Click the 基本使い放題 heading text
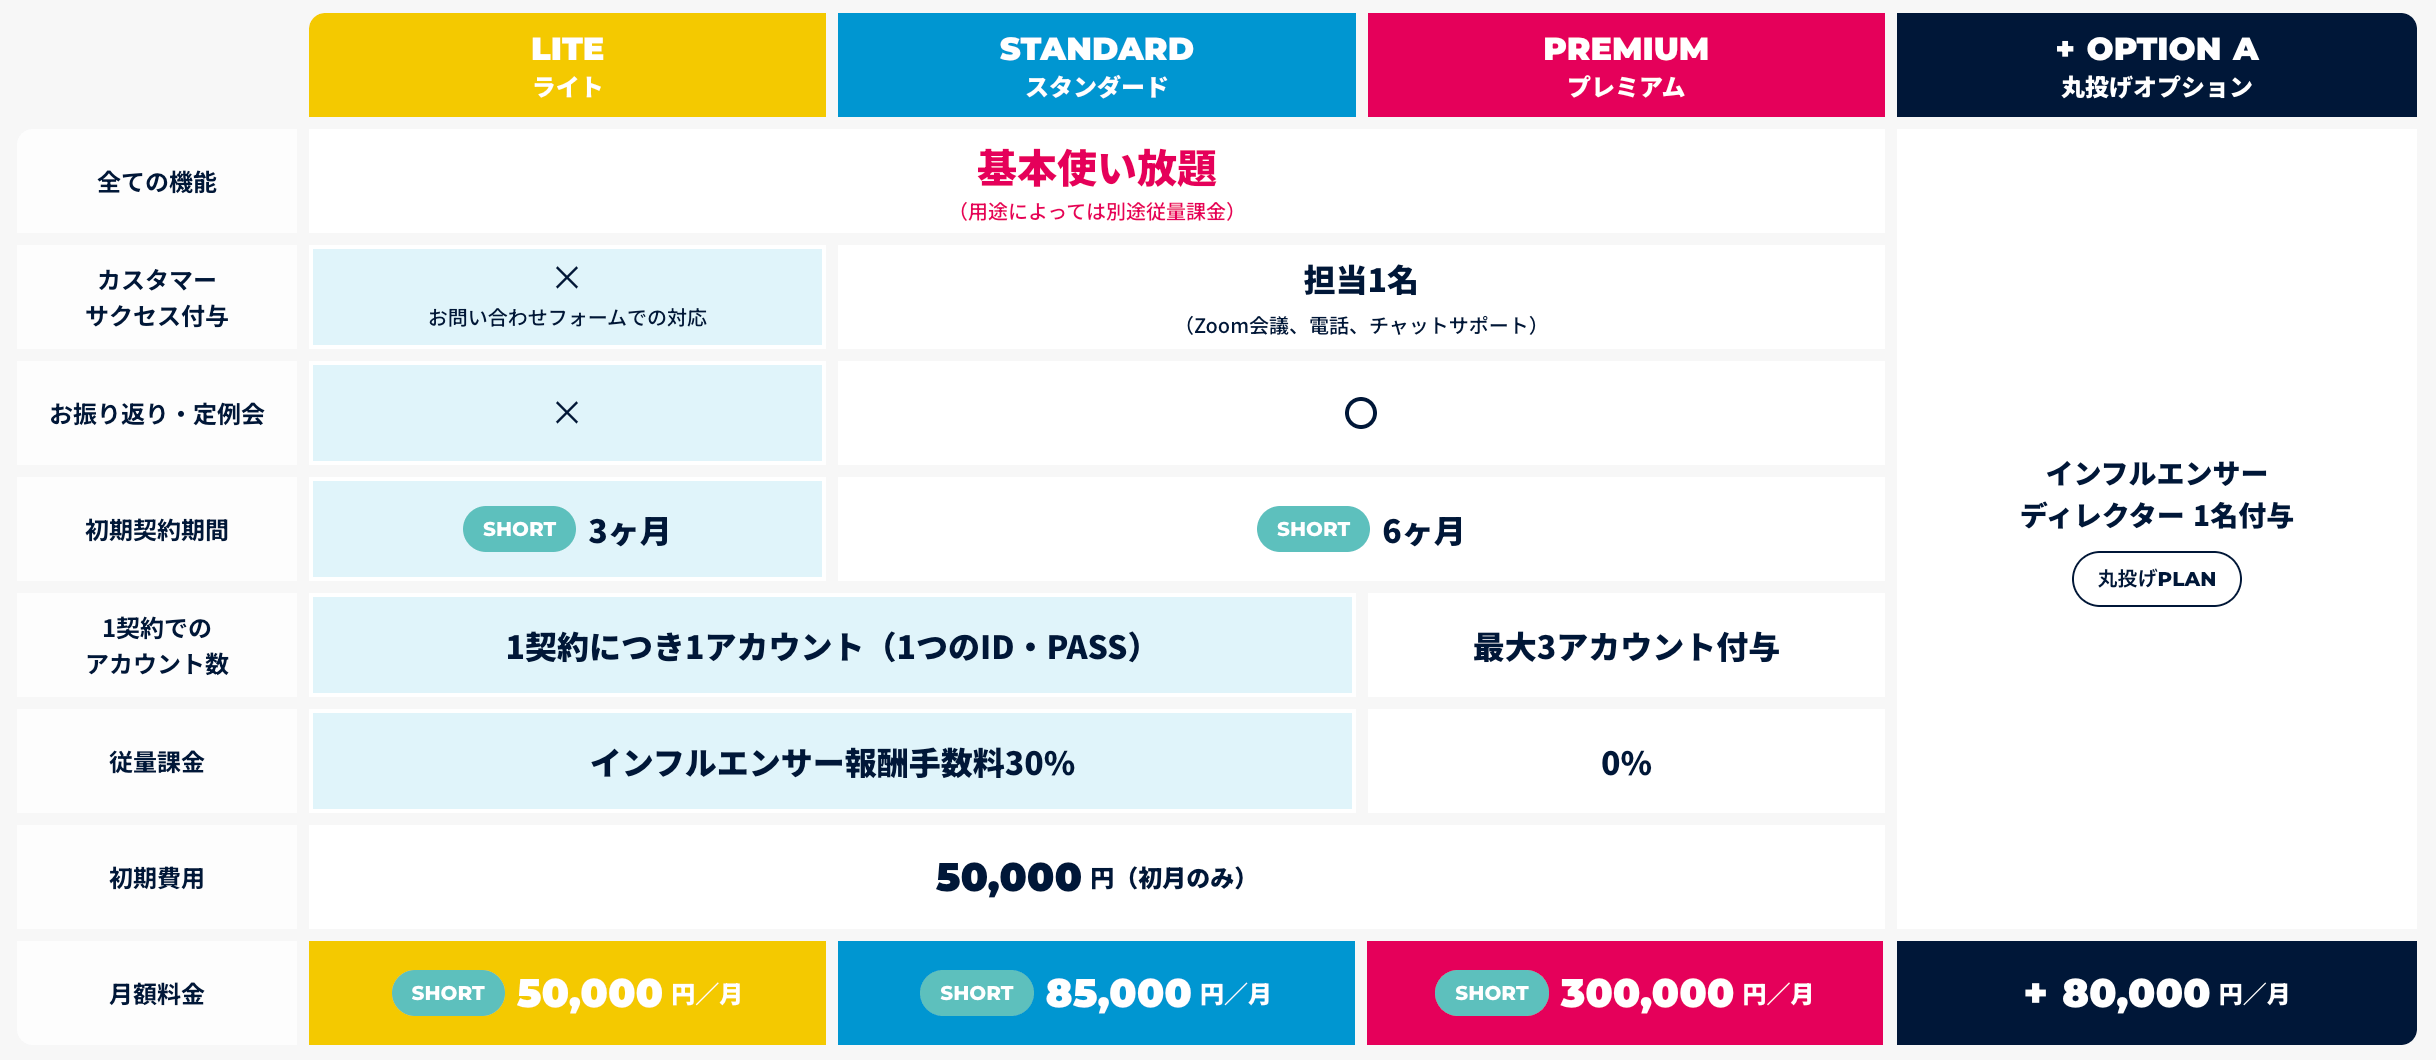The image size is (2436, 1060). click(1096, 168)
